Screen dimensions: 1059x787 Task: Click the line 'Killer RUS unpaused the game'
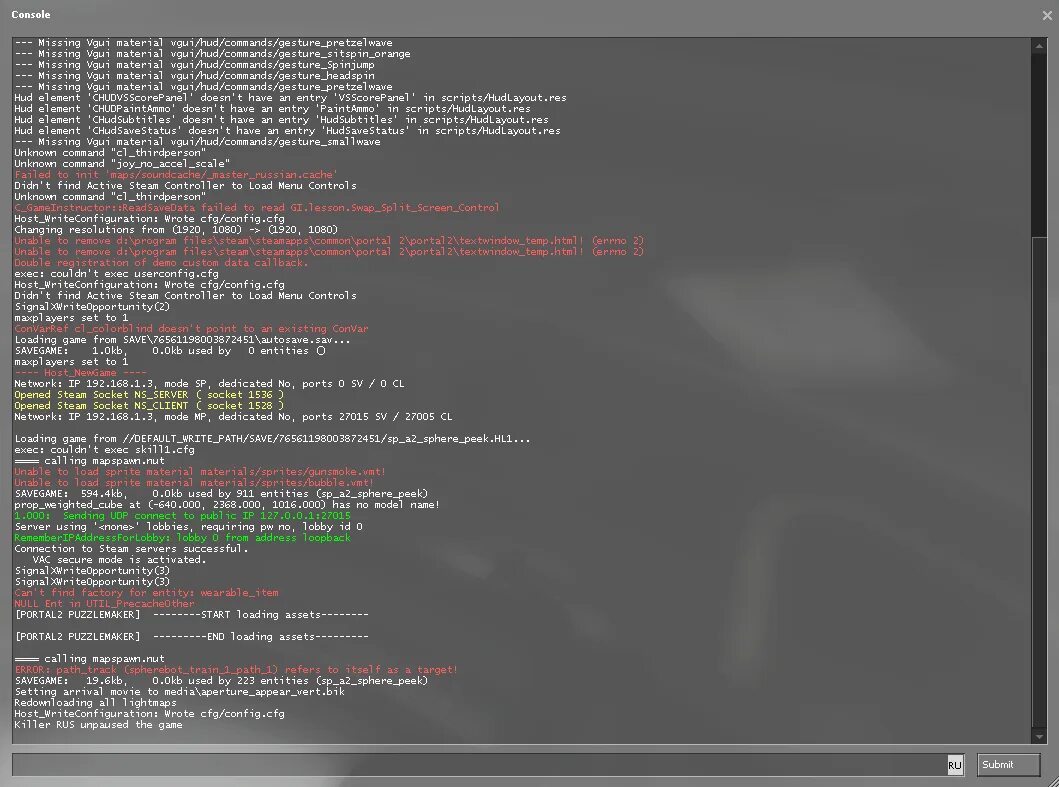point(99,725)
